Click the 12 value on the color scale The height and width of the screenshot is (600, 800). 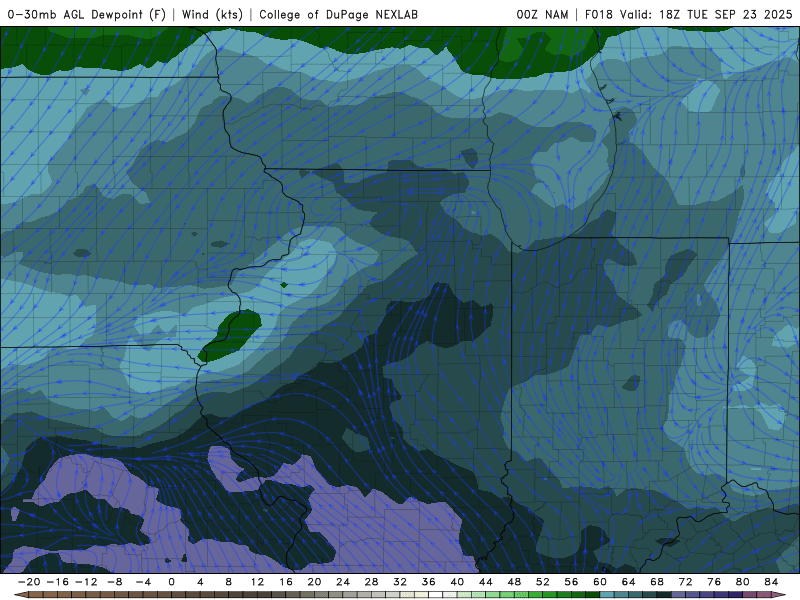pyautogui.click(x=257, y=582)
